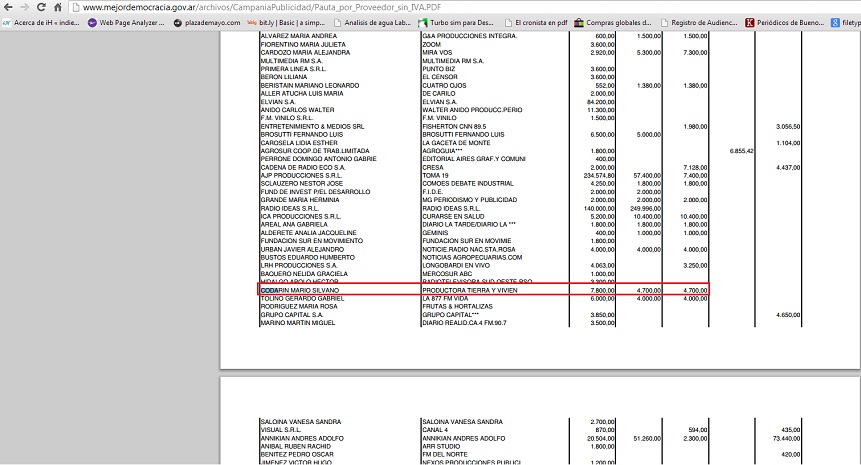Click 'ANIDO CARLOS WALTER' provider name

(297, 110)
